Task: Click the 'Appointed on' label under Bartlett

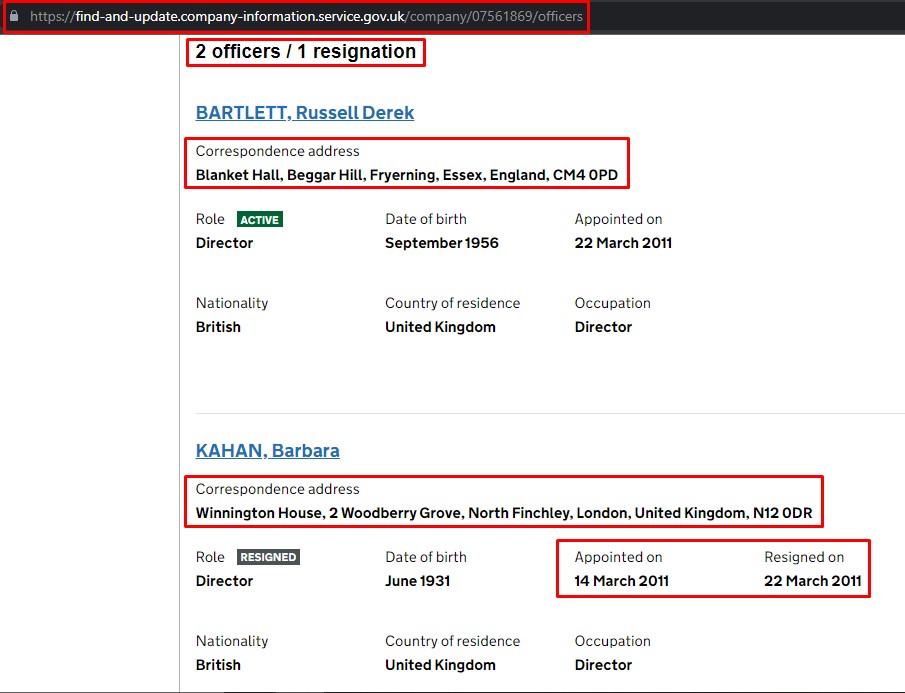Action: point(618,219)
